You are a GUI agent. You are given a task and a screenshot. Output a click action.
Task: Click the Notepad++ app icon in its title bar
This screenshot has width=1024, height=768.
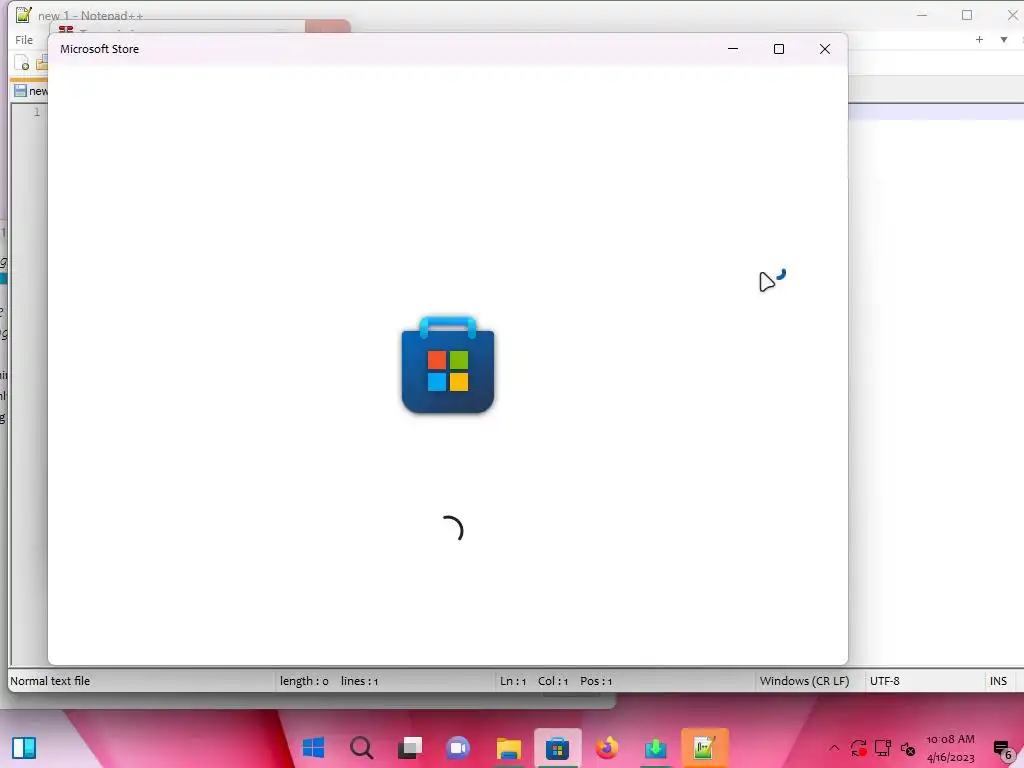pyautogui.click(x=24, y=14)
